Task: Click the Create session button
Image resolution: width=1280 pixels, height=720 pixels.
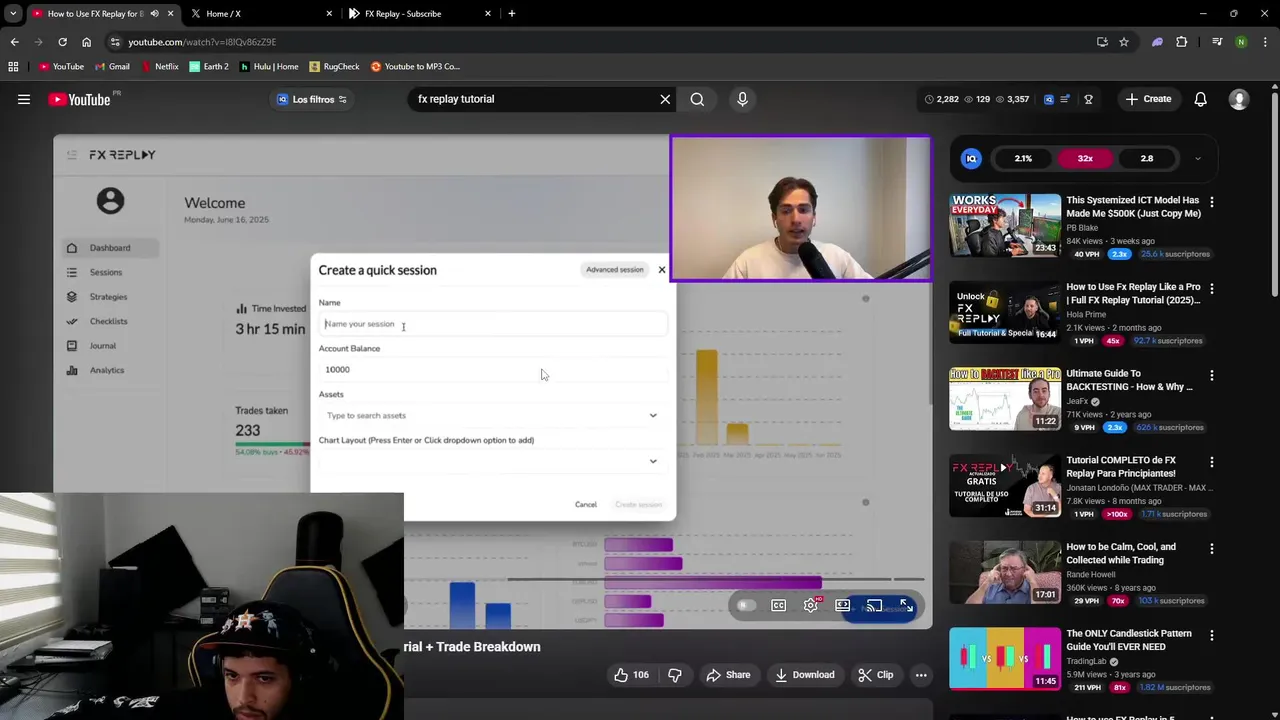Action: point(638,504)
